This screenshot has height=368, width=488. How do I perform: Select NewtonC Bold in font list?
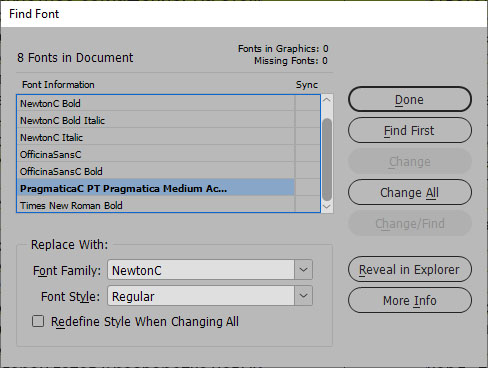(156, 103)
